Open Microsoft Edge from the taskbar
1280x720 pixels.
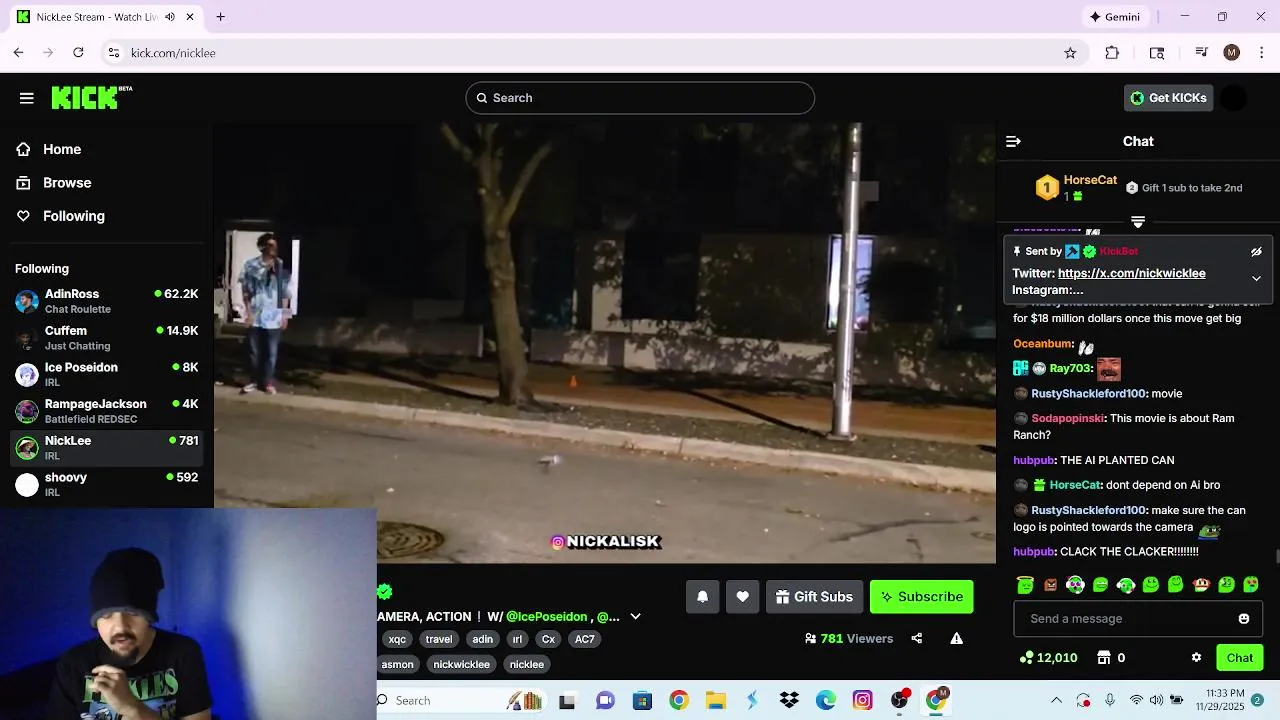[x=826, y=701]
